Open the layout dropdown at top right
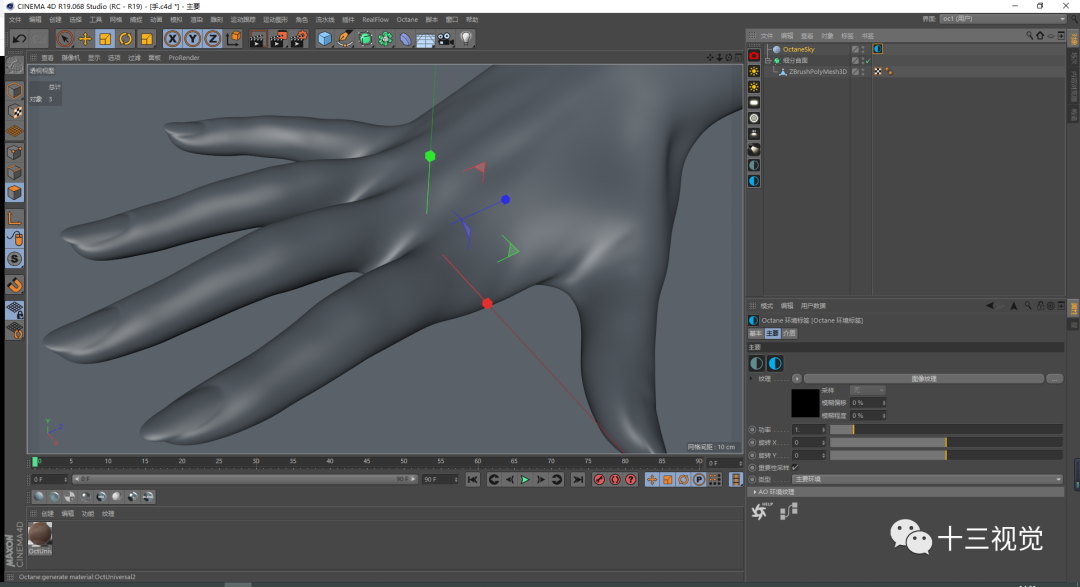 (x=1003, y=19)
